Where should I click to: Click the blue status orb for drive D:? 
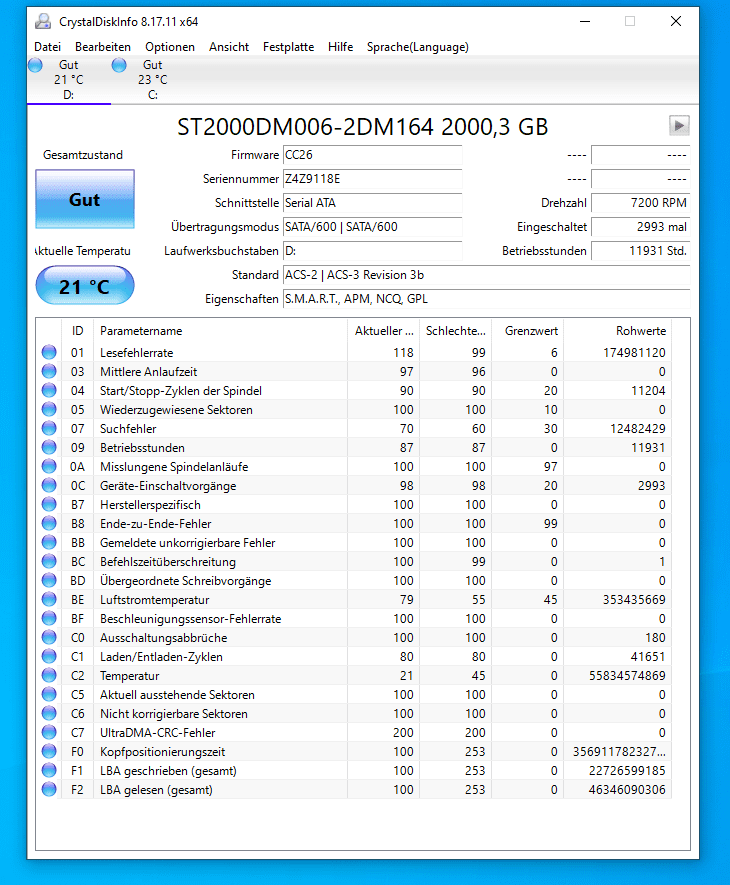click(x=35, y=65)
